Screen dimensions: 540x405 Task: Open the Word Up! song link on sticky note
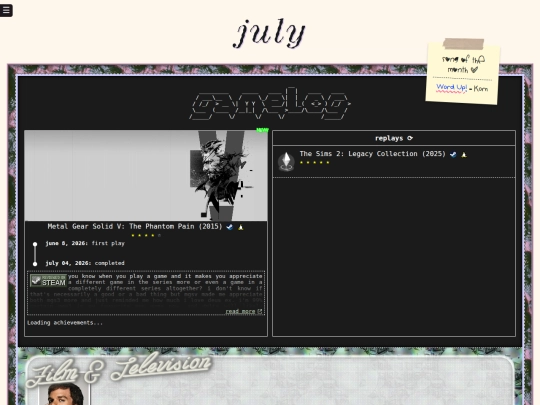point(451,87)
